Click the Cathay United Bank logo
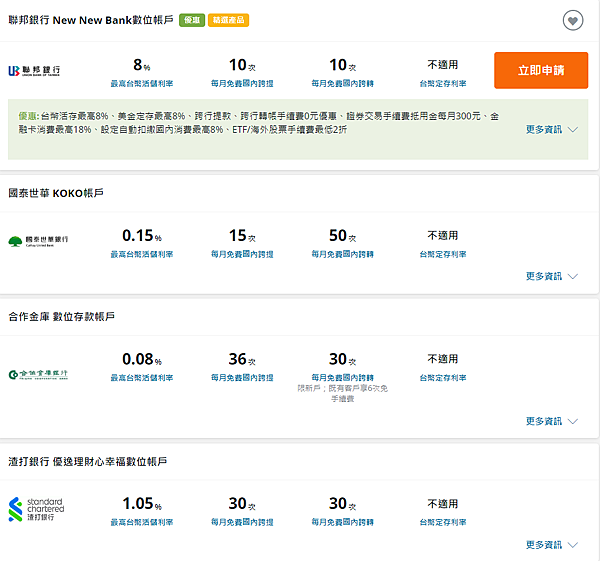The width and height of the screenshot is (600, 561). click(38, 240)
